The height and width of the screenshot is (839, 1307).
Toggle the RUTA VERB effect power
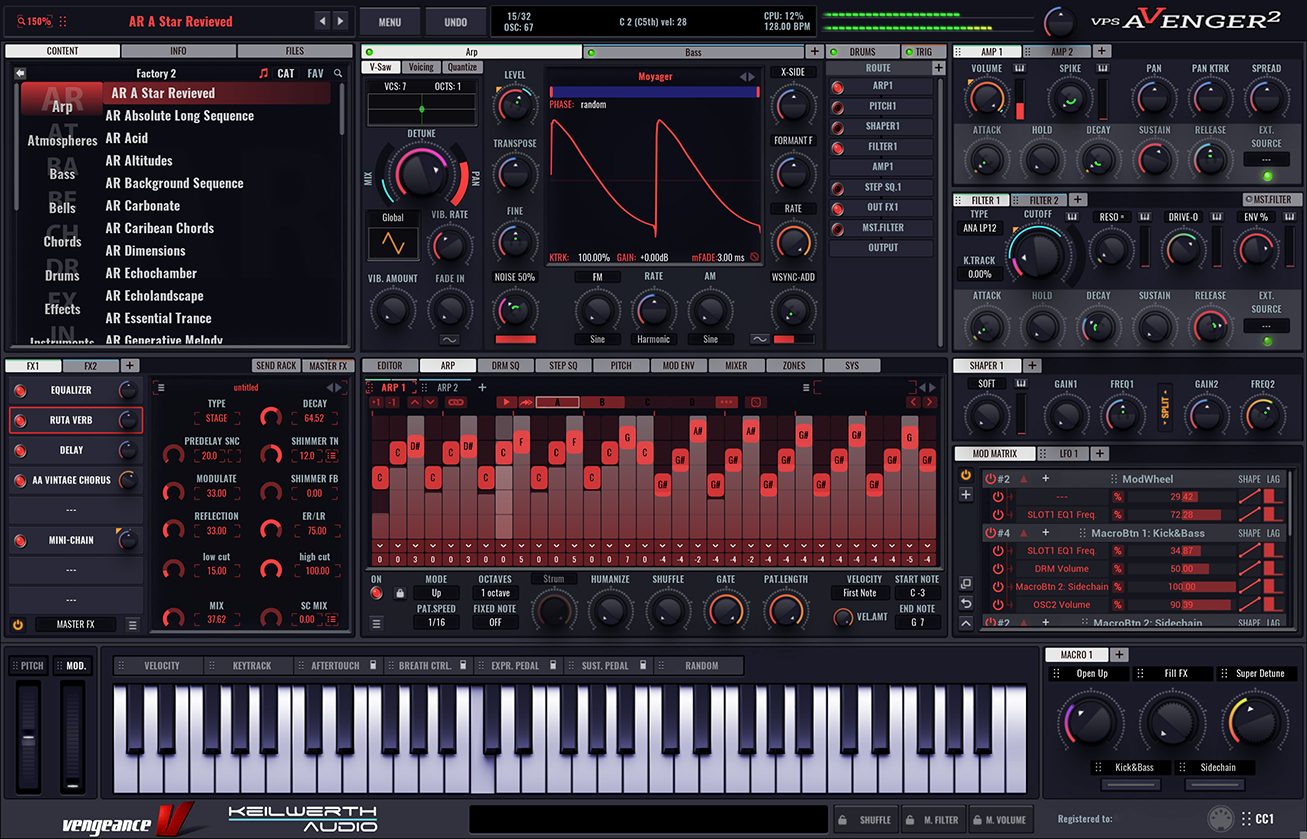point(20,420)
